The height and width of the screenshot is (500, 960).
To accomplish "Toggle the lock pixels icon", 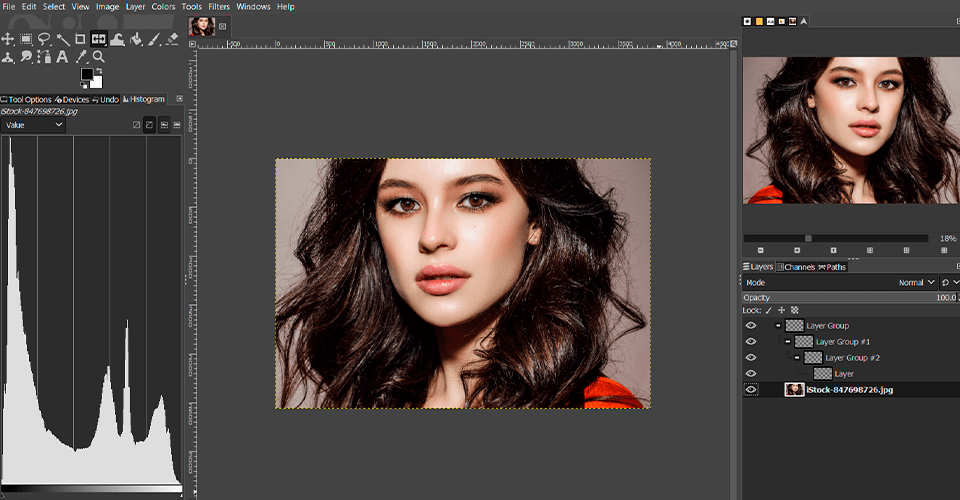I will pos(768,310).
